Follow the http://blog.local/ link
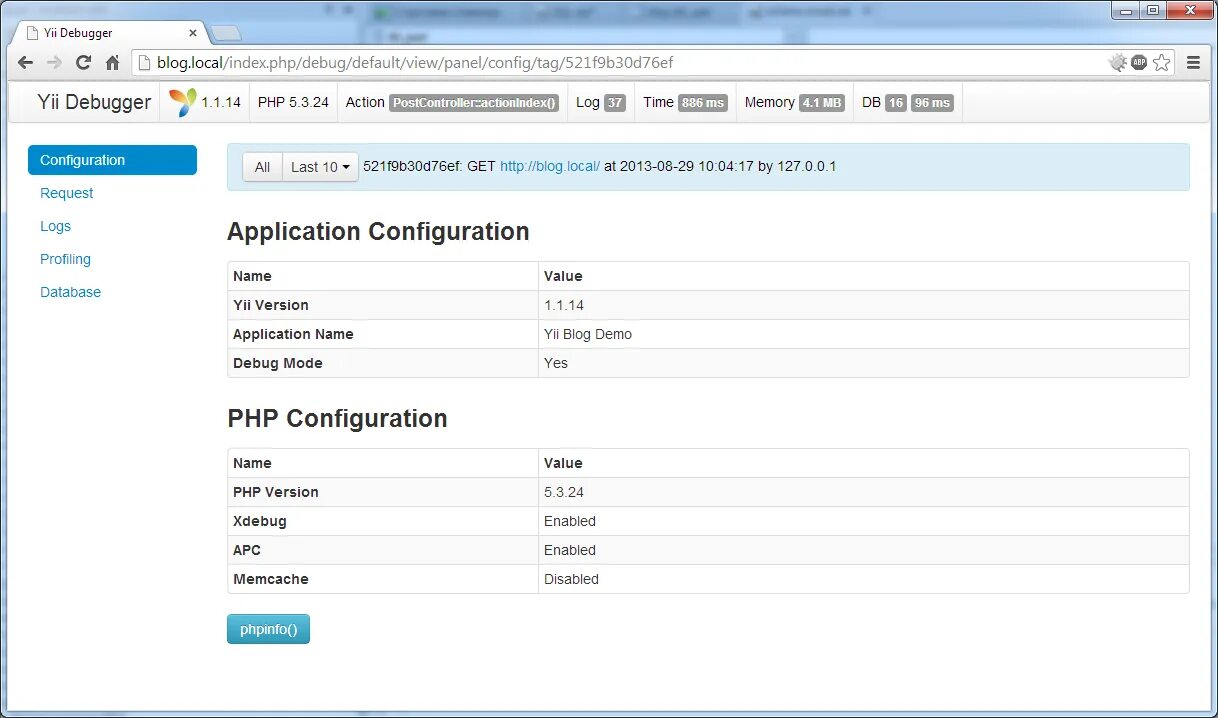 550,167
